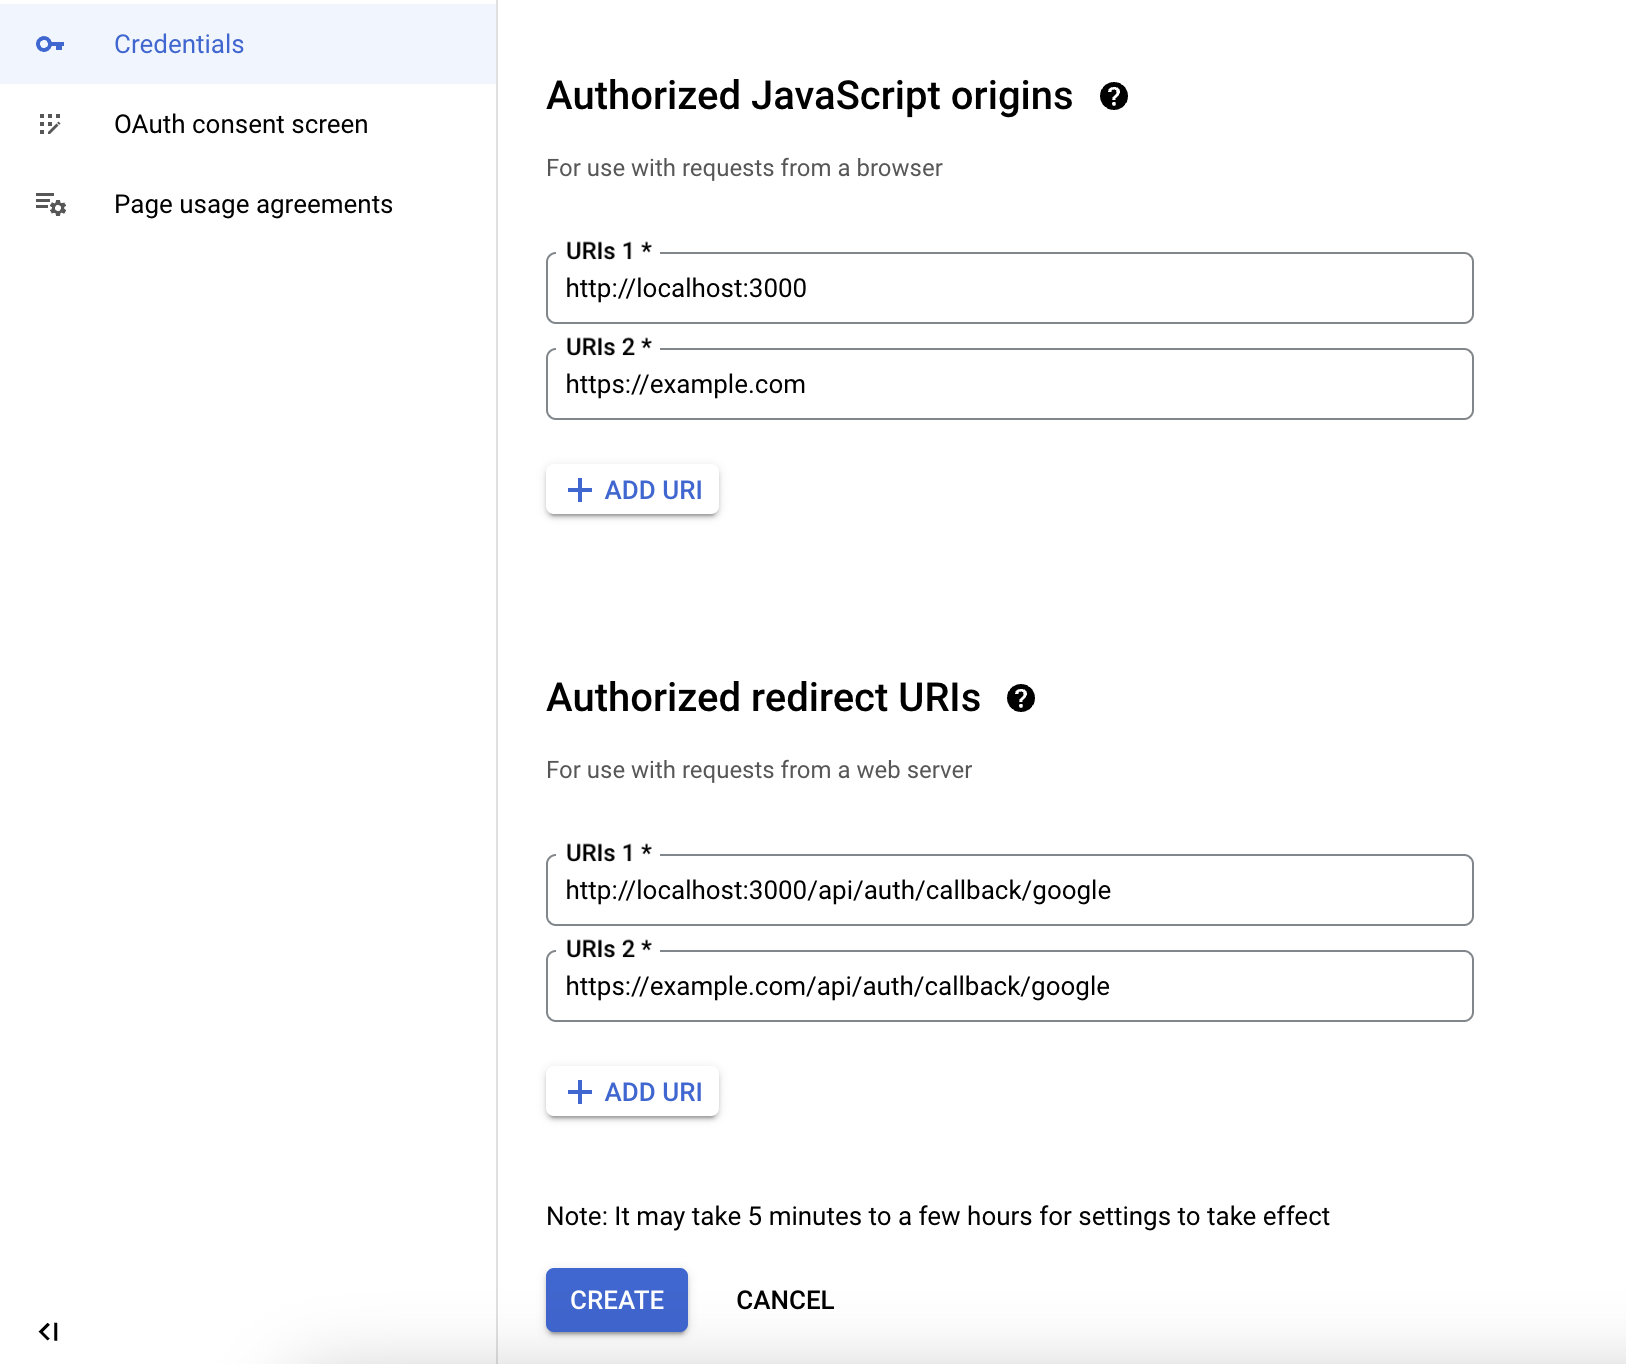
Task: Click the OAuth consent screen icon
Action: [50, 124]
